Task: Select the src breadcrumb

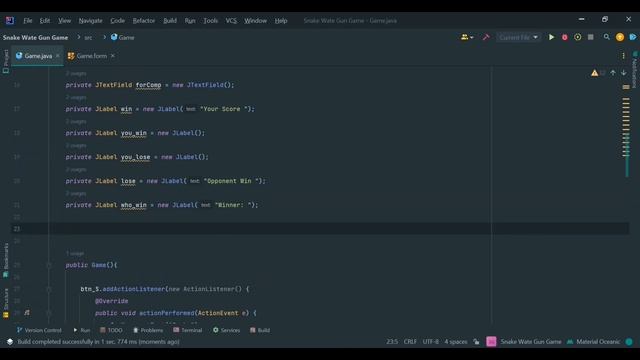Action: 88,38
